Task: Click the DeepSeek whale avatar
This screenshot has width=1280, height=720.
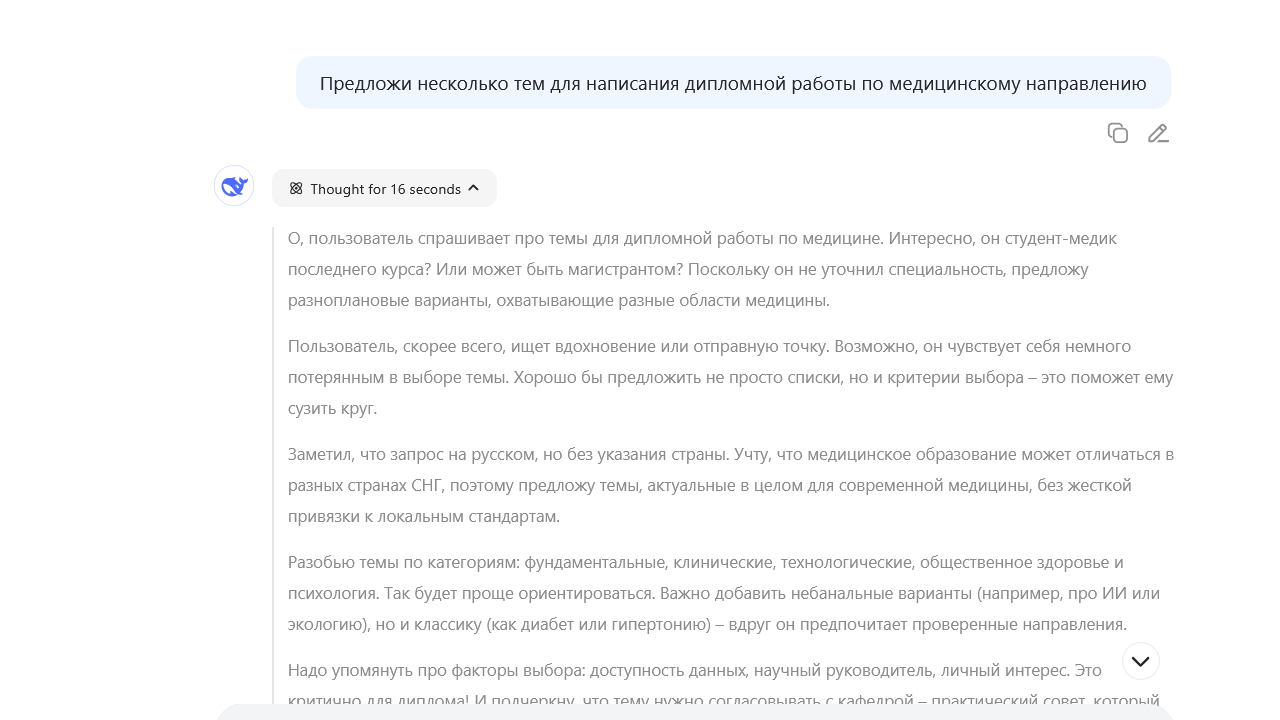Action: (x=233, y=185)
